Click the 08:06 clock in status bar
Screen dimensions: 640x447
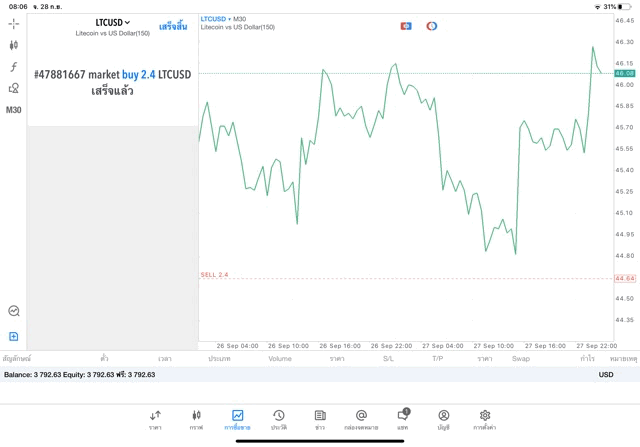pos(18,7)
